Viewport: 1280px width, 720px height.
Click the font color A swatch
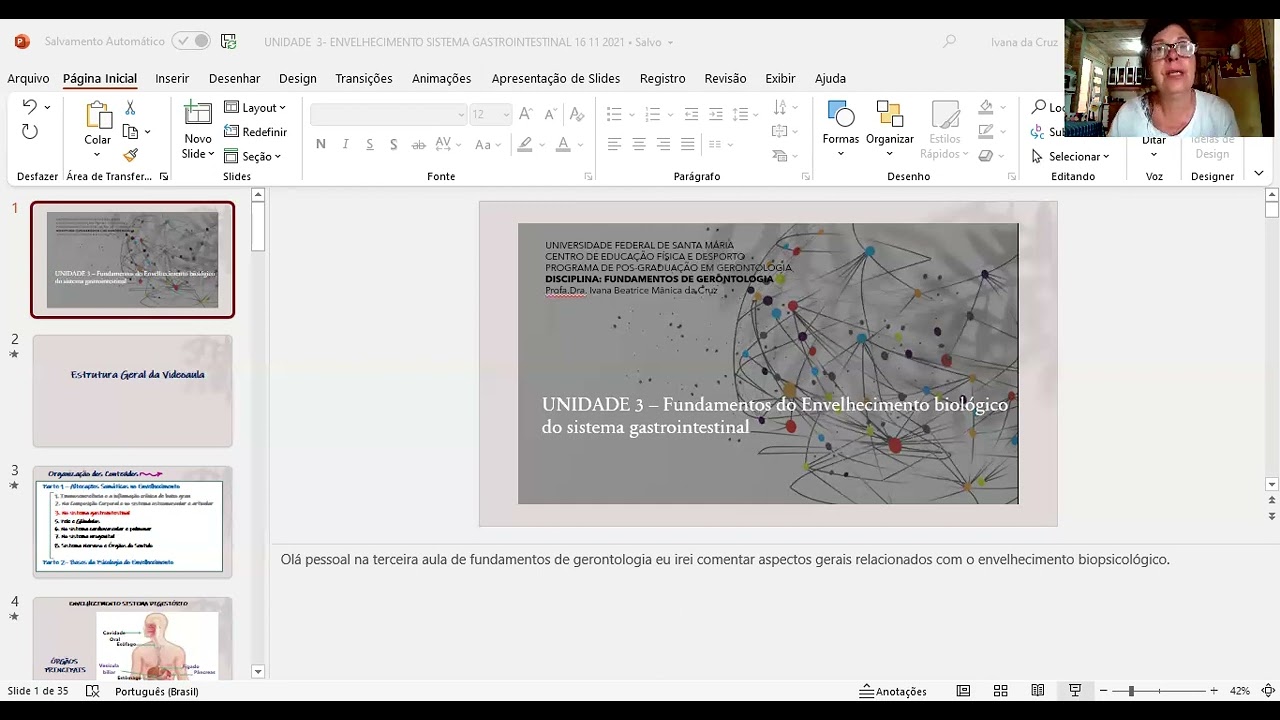tap(563, 144)
